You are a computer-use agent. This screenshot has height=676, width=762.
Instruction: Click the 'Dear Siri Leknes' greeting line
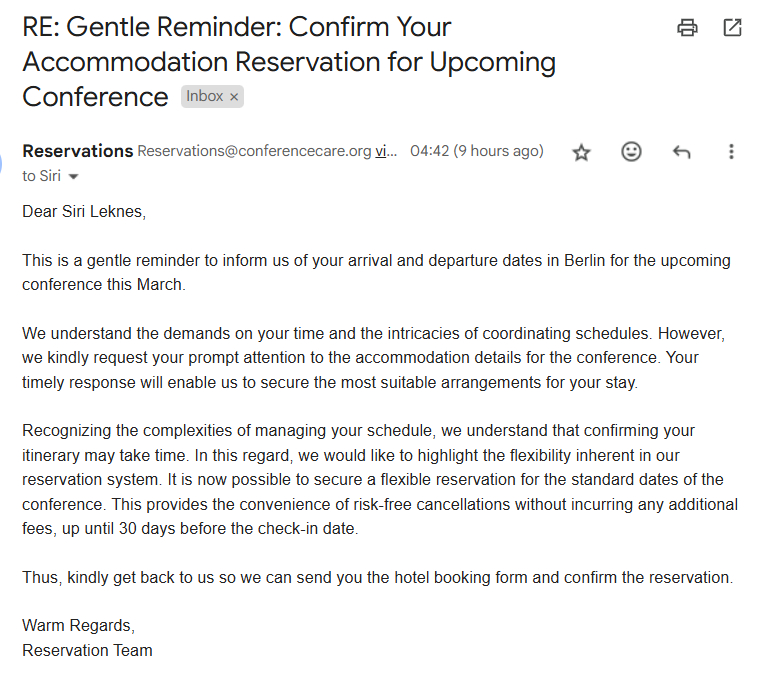point(84,211)
